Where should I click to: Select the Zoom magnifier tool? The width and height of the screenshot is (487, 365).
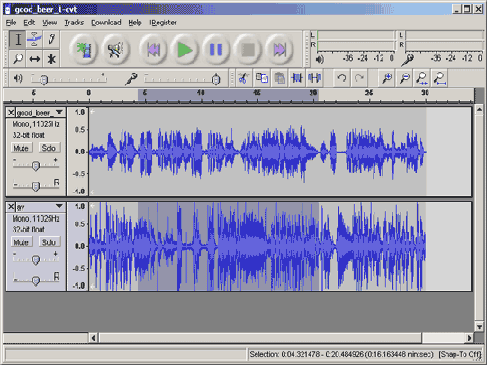point(18,59)
